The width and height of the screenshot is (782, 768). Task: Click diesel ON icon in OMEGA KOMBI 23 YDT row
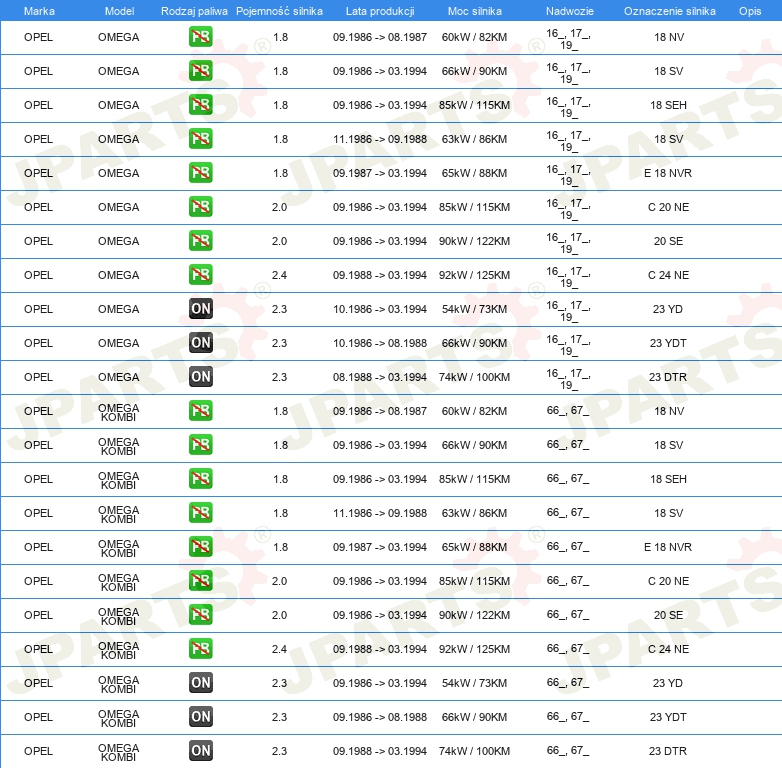200,717
